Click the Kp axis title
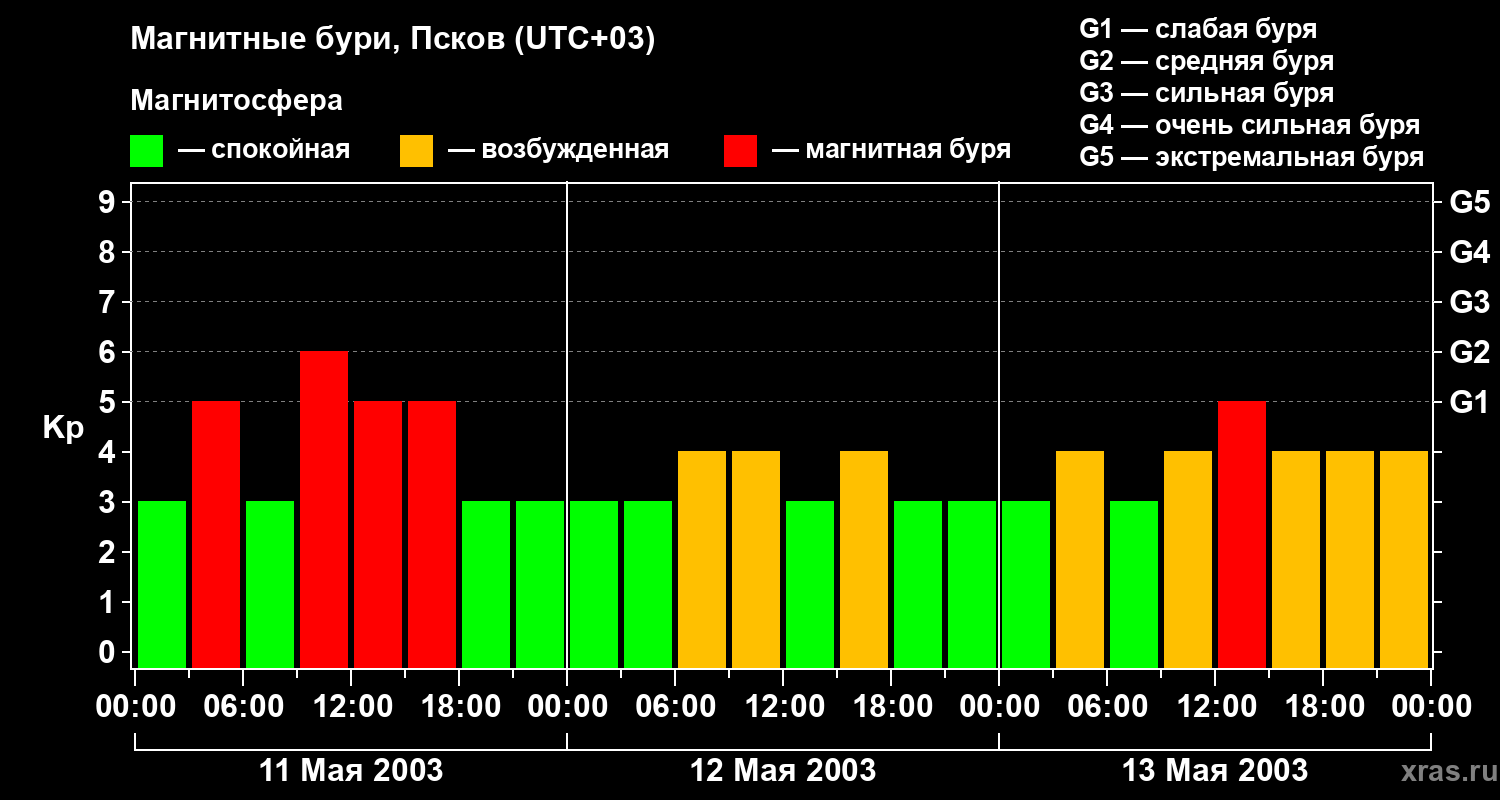The height and width of the screenshot is (800, 1500). click(63, 428)
